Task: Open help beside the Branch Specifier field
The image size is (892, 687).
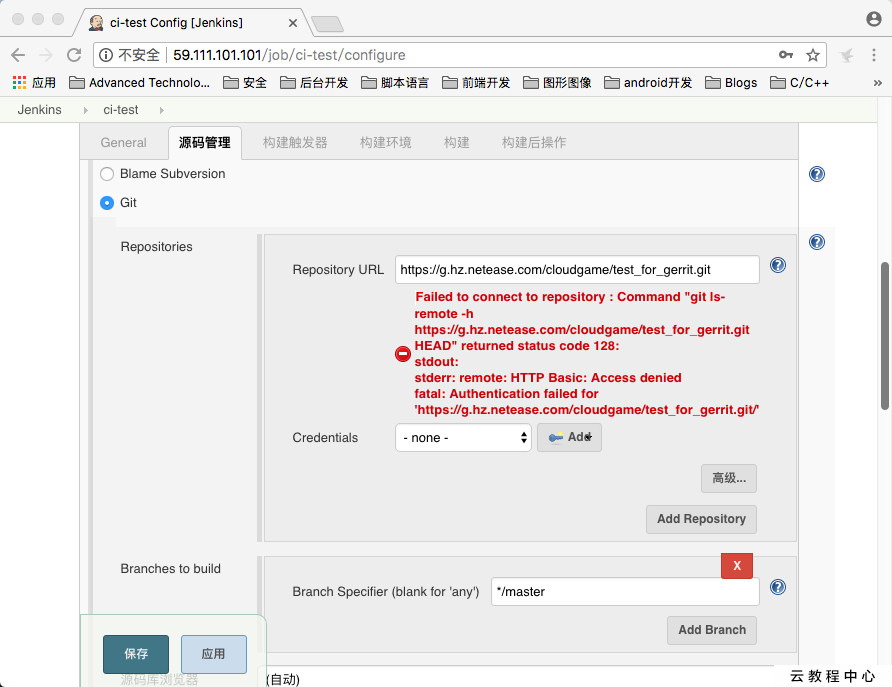Action: pos(777,587)
